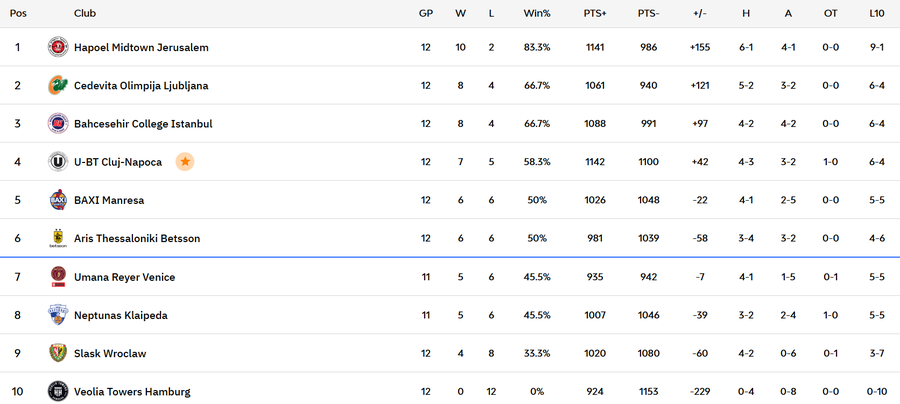
Task: Click the Umana Reyer Venice logo
Action: [58, 276]
